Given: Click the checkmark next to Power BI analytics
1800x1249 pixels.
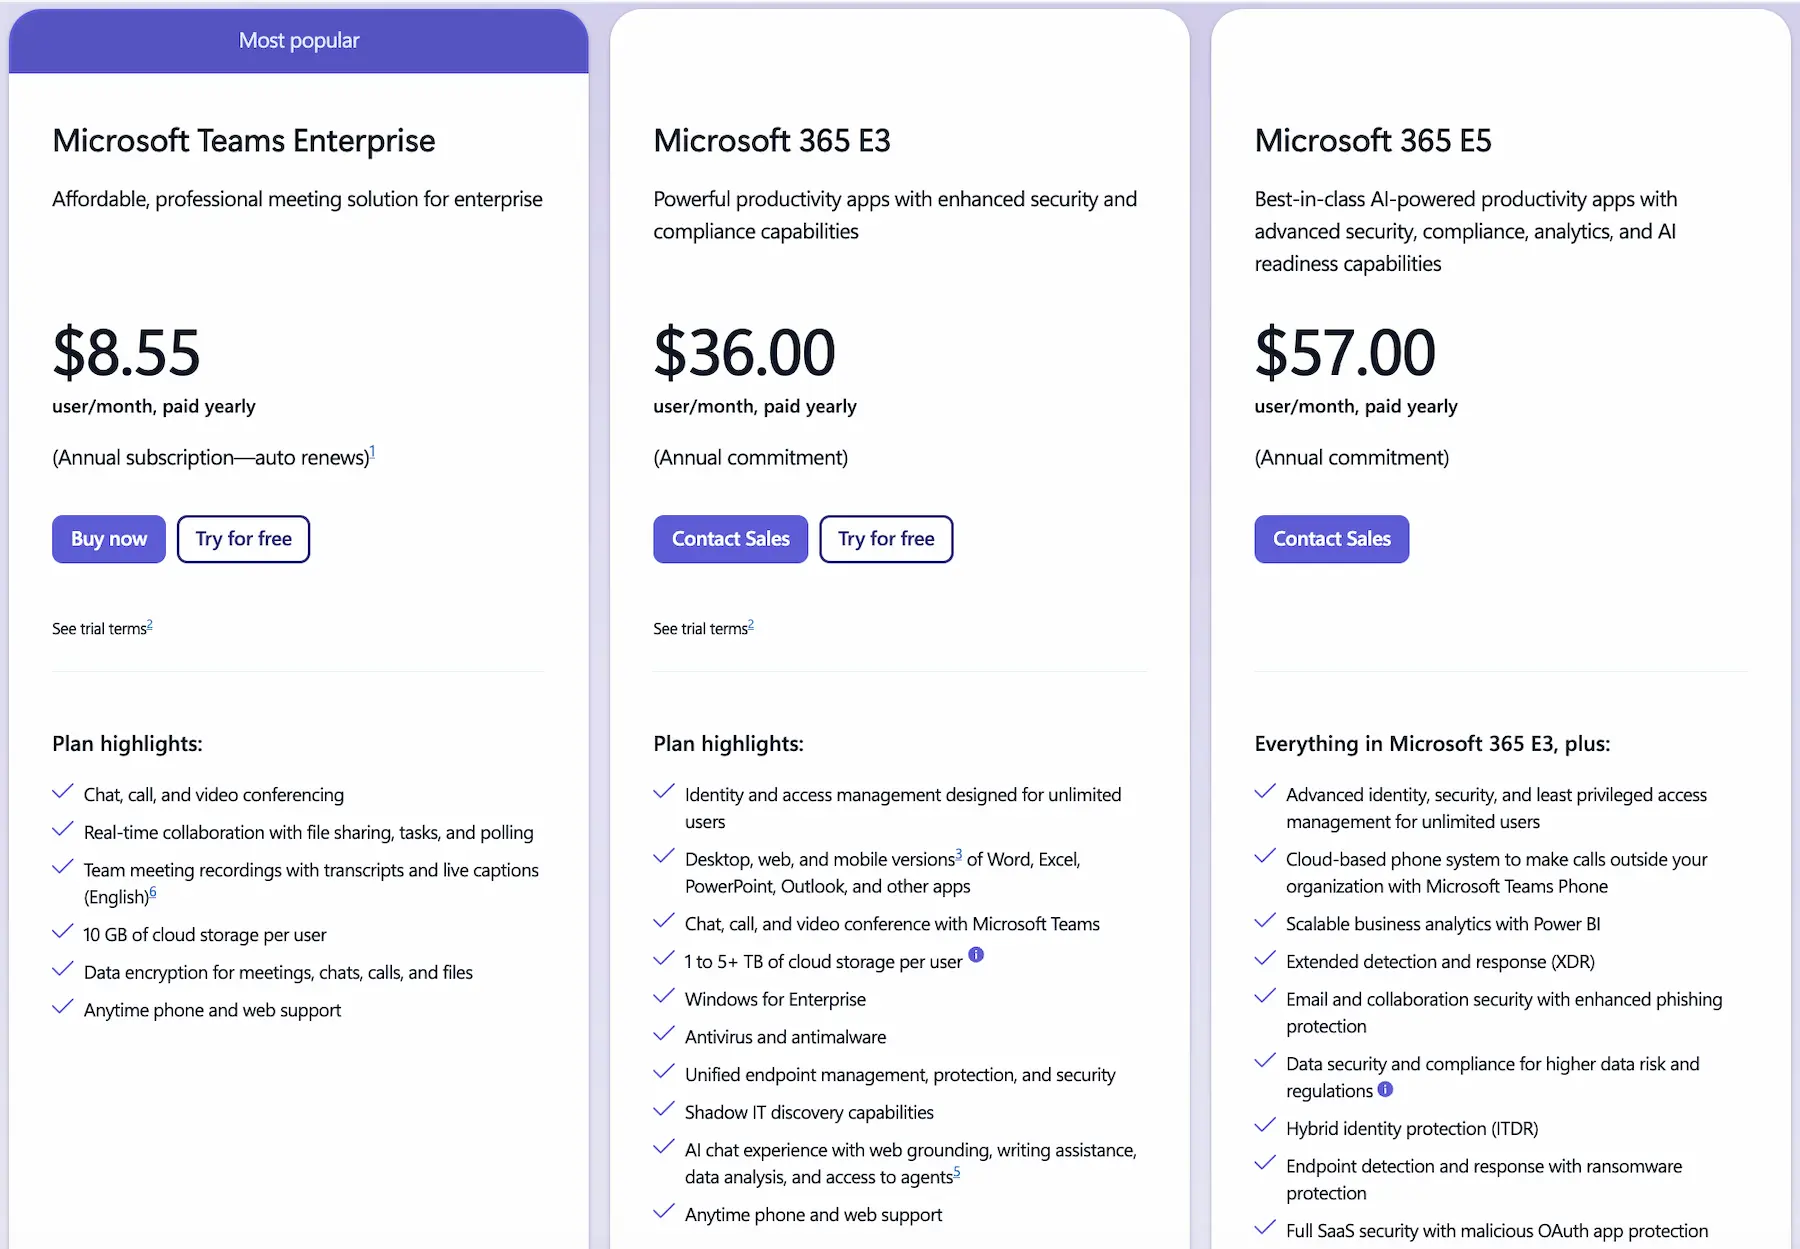Looking at the screenshot, I should click(1264, 920).
